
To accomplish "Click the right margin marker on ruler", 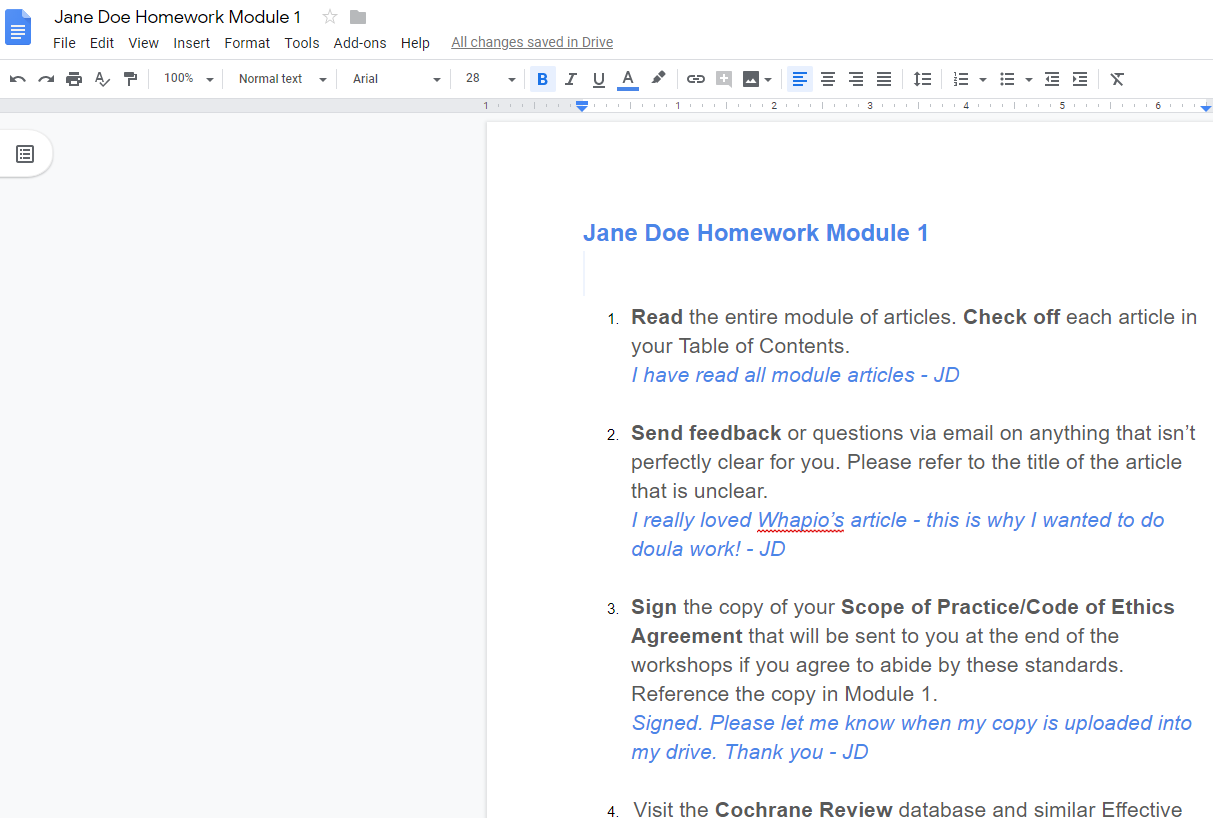I will point(1206,107).
